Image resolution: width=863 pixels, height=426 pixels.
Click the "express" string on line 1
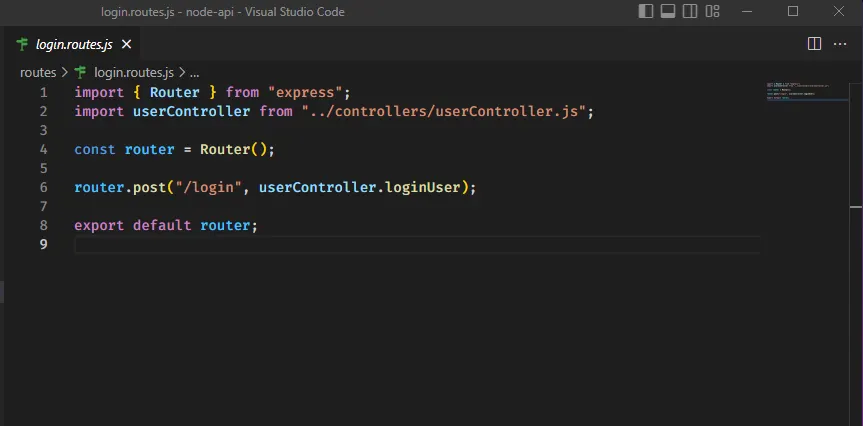[x=305, y=92]
